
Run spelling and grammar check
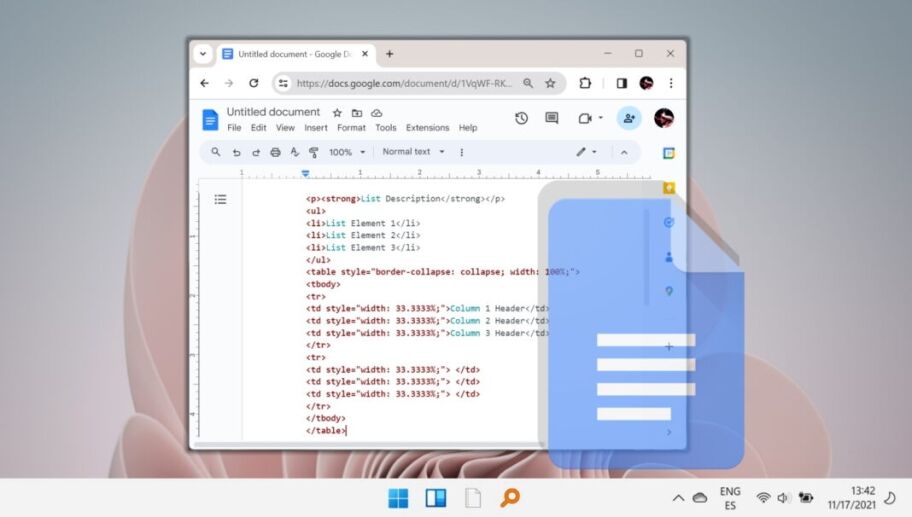pos(294,152)
